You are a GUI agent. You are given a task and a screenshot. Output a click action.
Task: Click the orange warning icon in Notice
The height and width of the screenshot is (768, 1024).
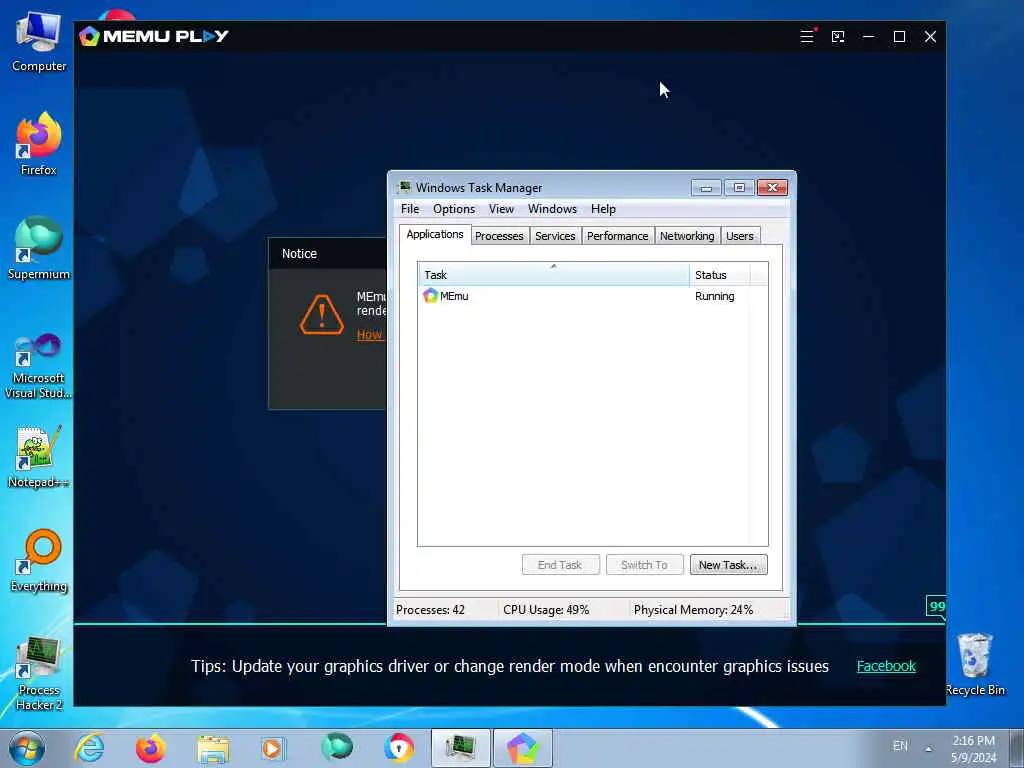click(x=321, y=315)
